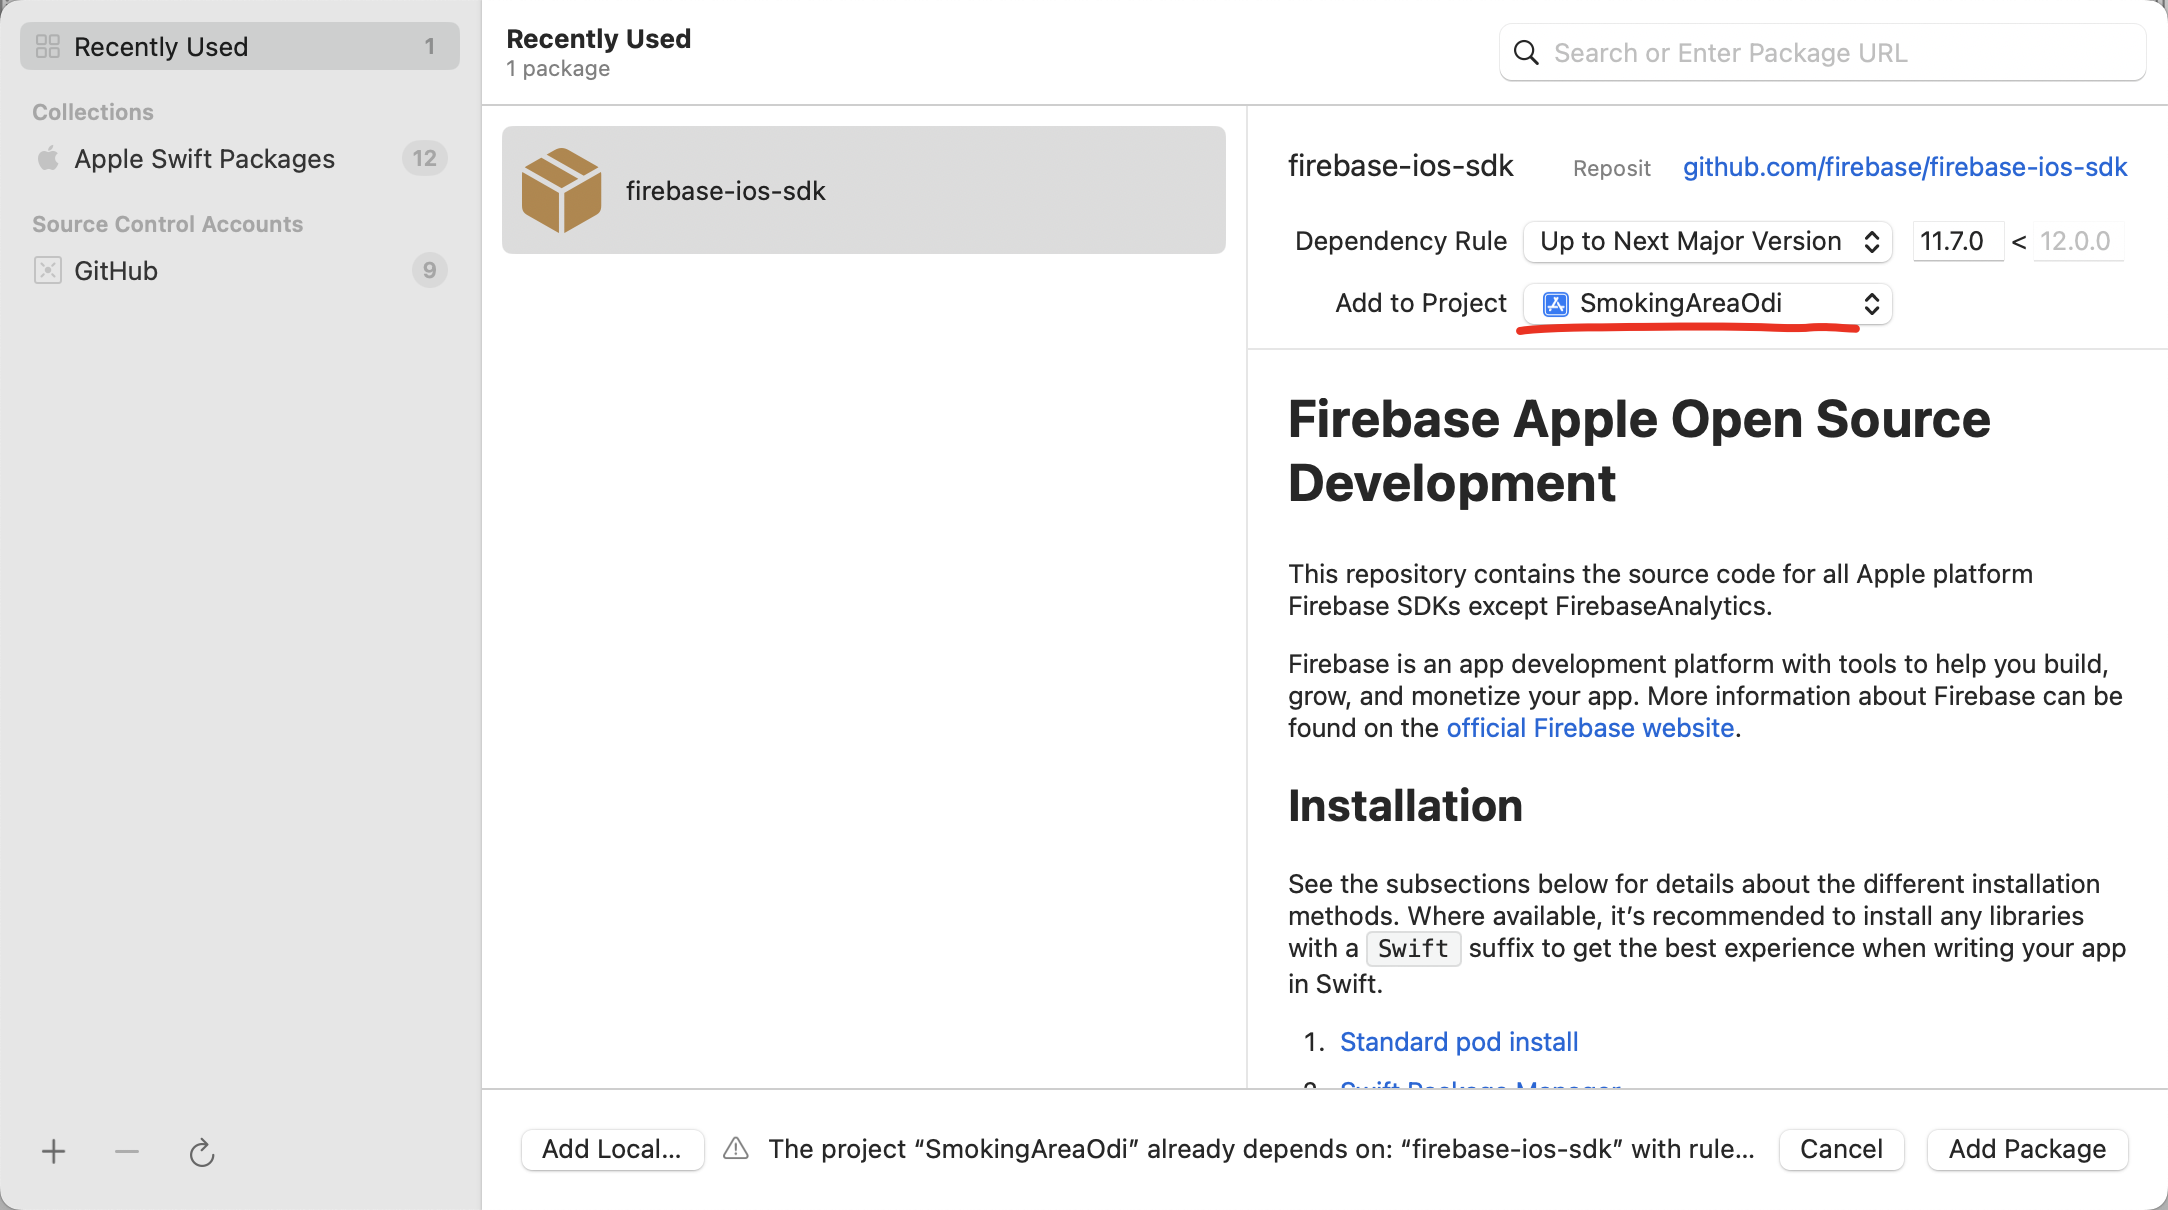Open the Add to Project dropdown

tap(1707, 303)
